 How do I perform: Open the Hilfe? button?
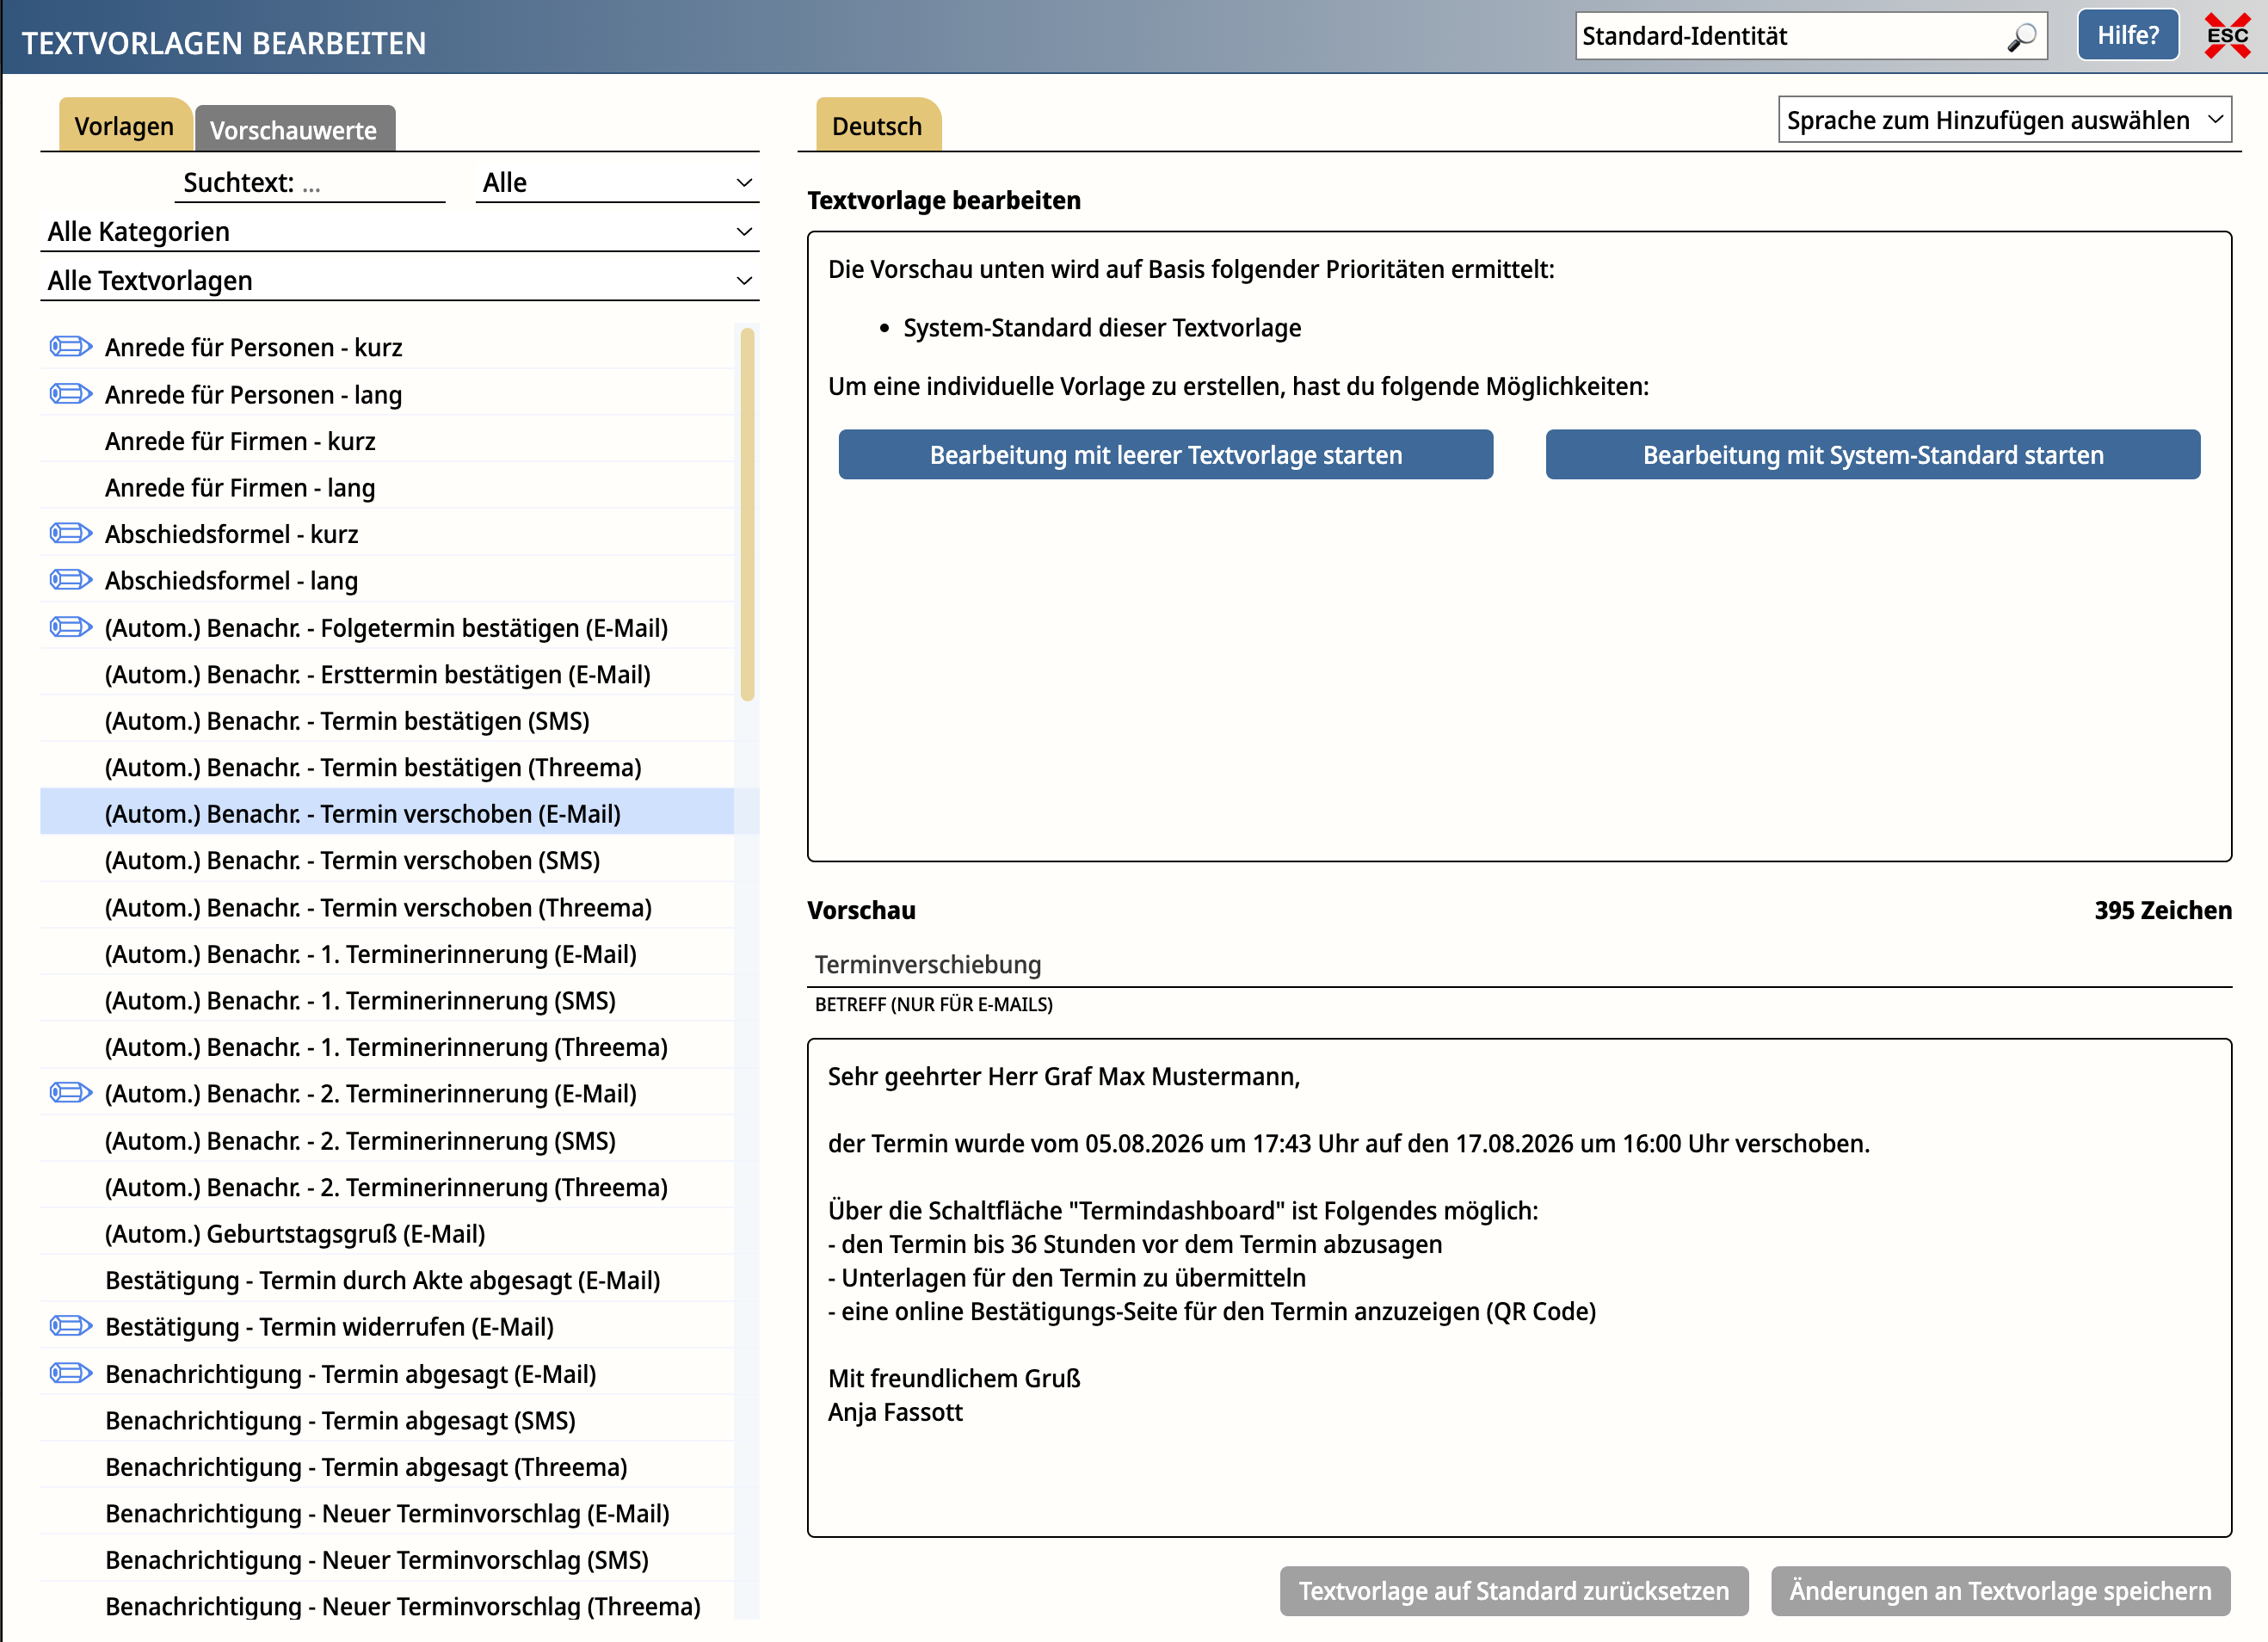[2128, 36]
